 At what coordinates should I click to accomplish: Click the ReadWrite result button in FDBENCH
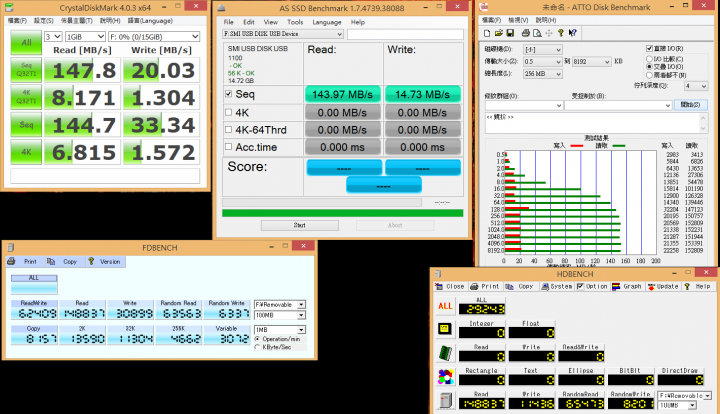coord(34,309)
